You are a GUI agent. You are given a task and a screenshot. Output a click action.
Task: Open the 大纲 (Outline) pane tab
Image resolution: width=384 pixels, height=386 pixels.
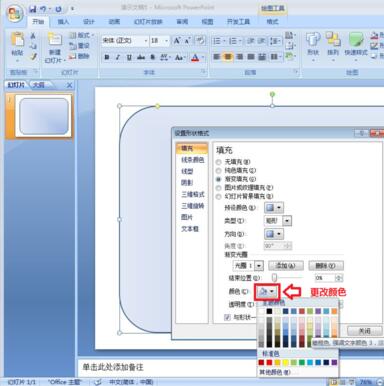pyautogui.click(x=39, y=85)
